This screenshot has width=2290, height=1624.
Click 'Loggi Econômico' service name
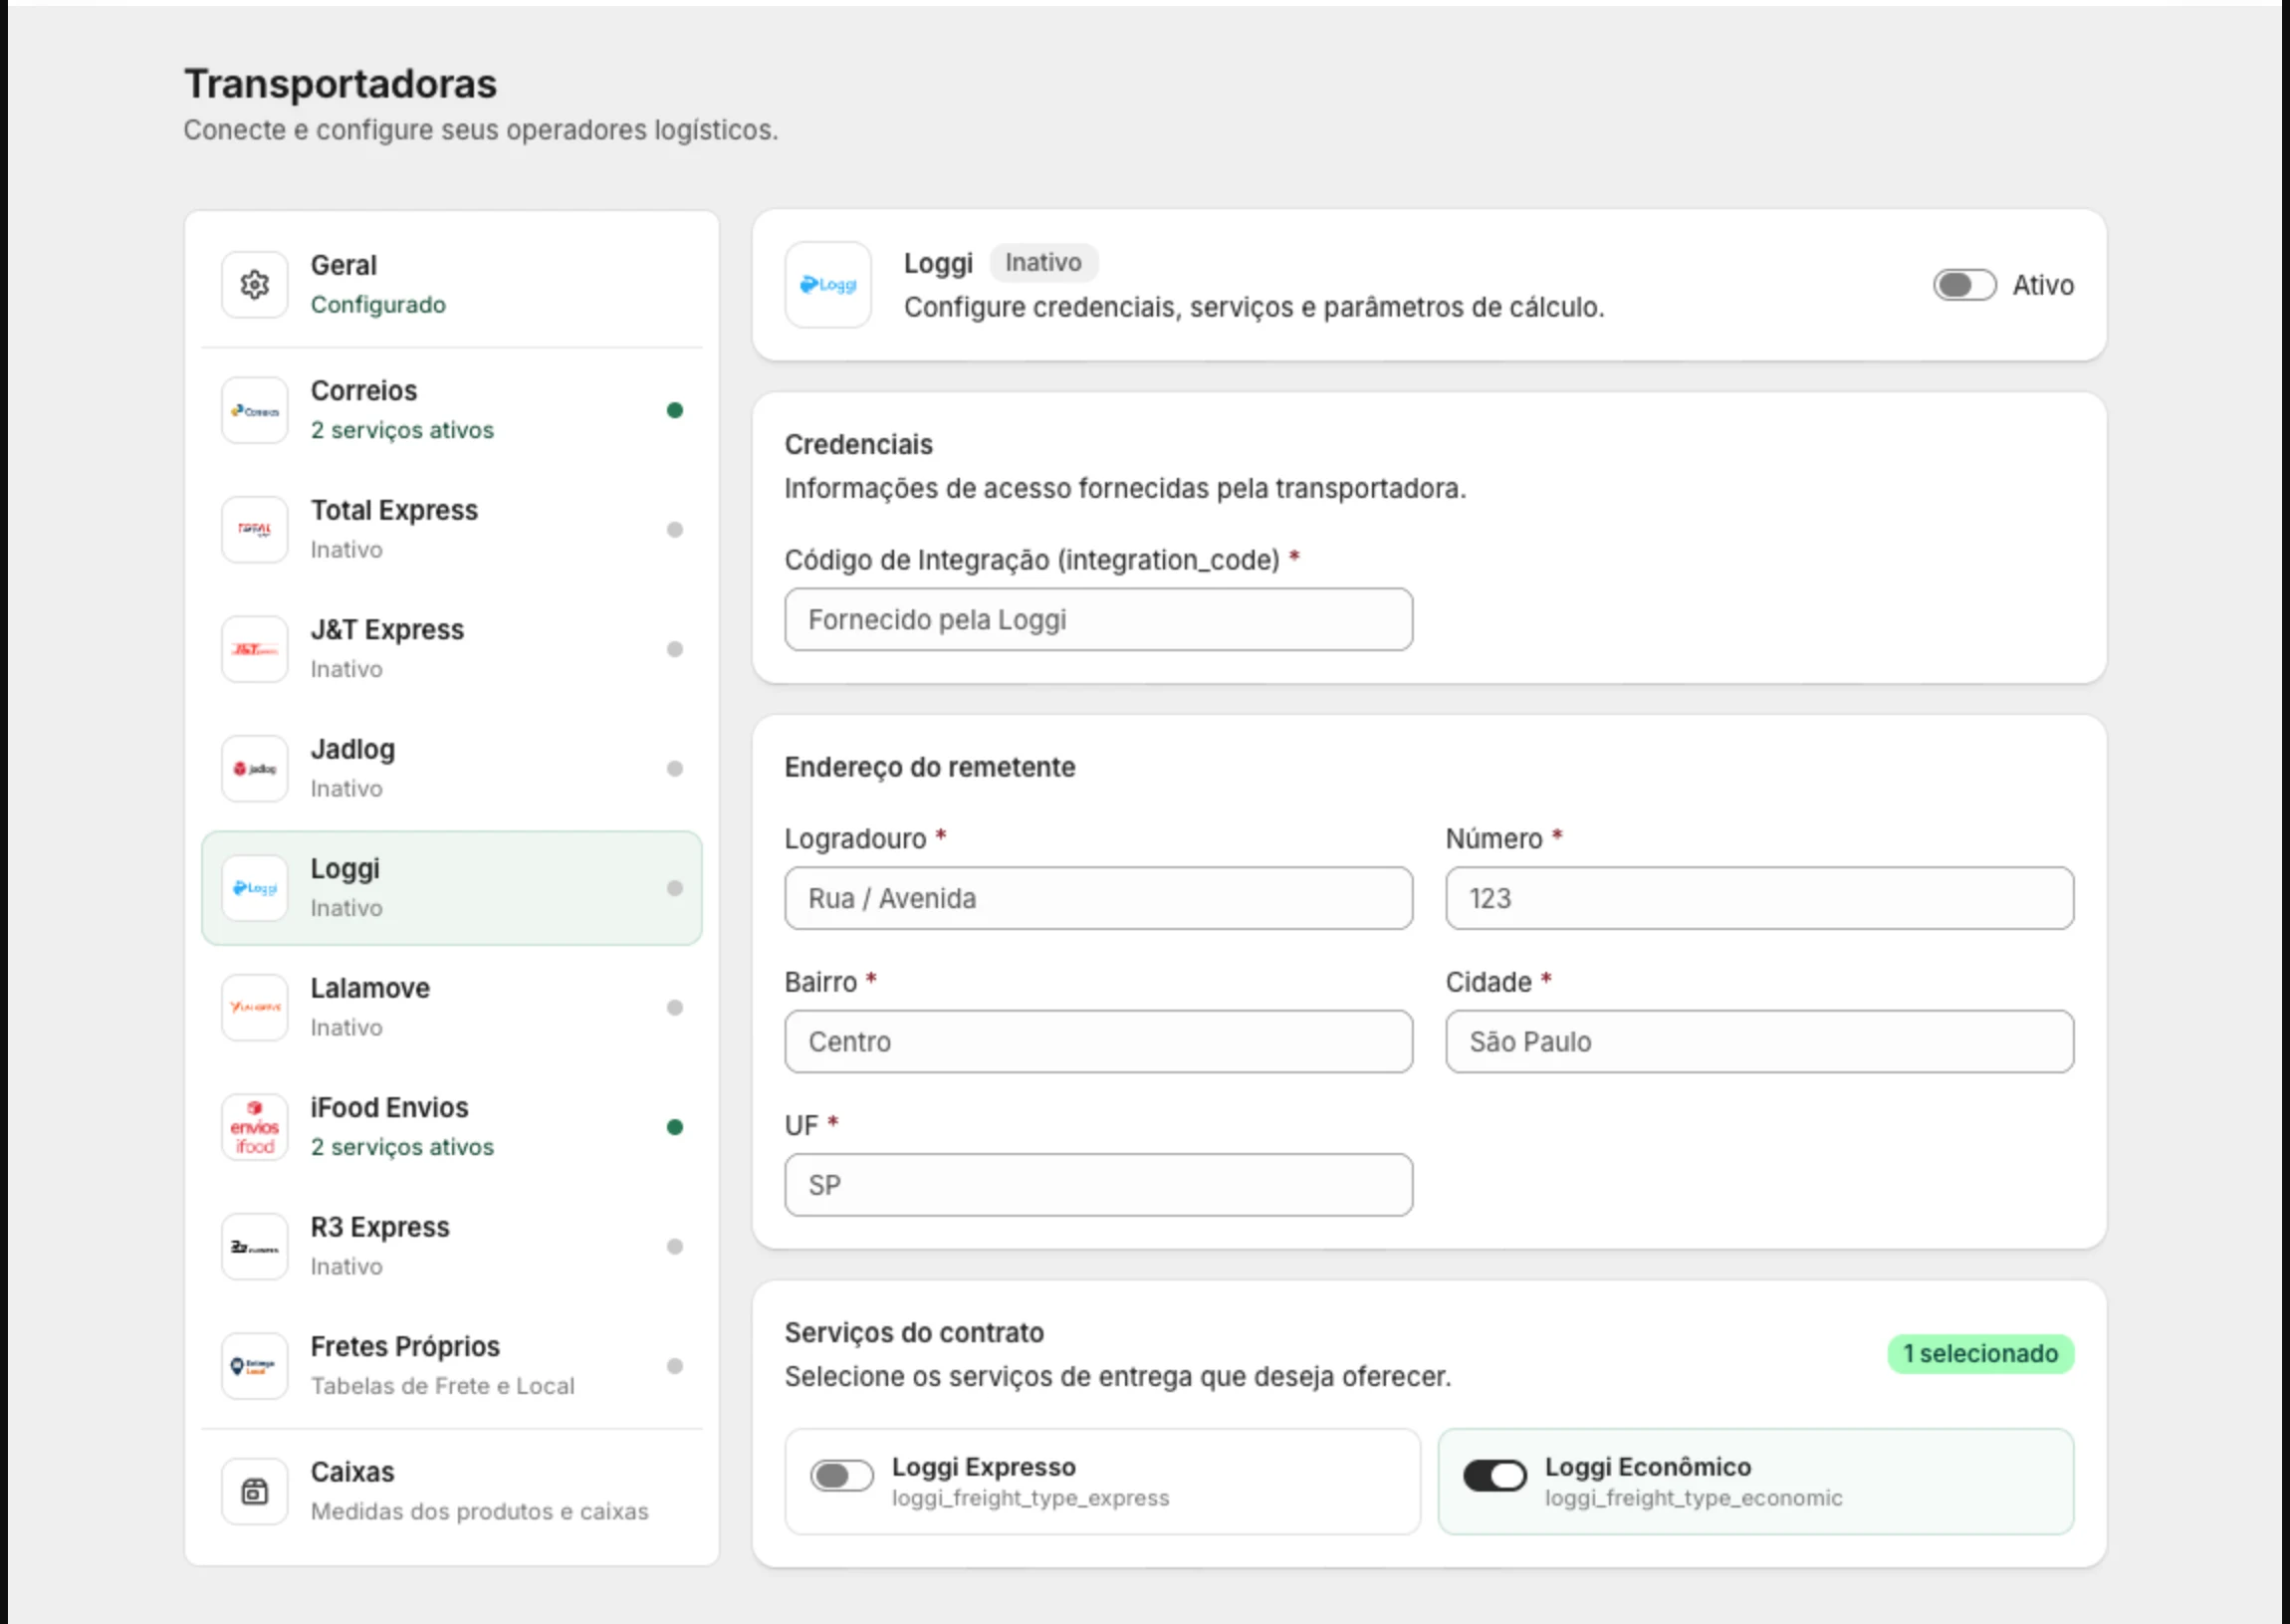coord(1648,1467)
